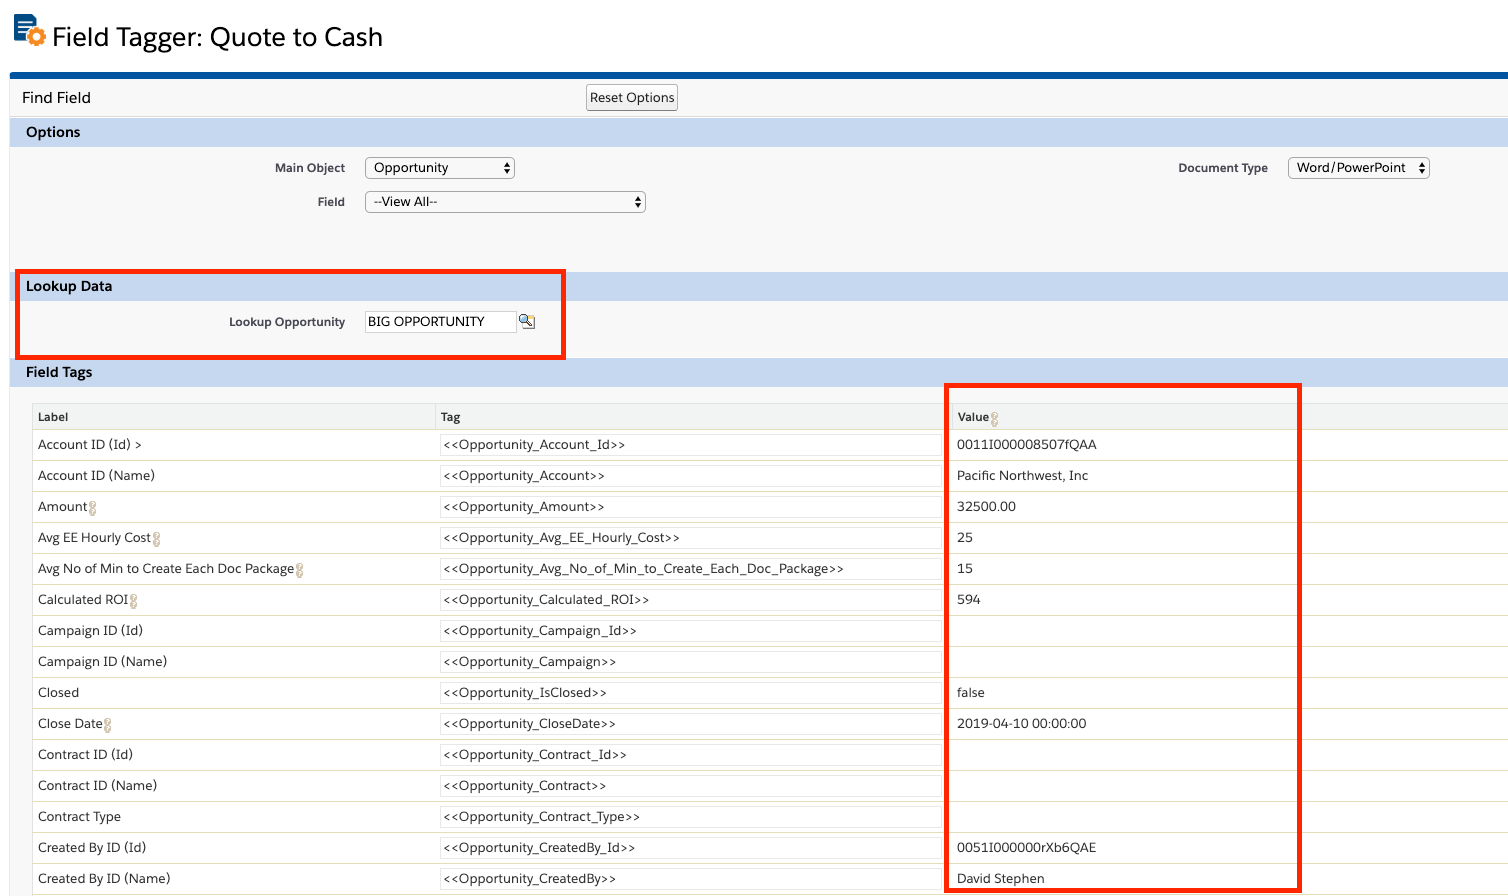Screen dimensions: 1508x896
Task: Open the Lookup Opportunity search magnifier icon
Action: tap(527, 321)
